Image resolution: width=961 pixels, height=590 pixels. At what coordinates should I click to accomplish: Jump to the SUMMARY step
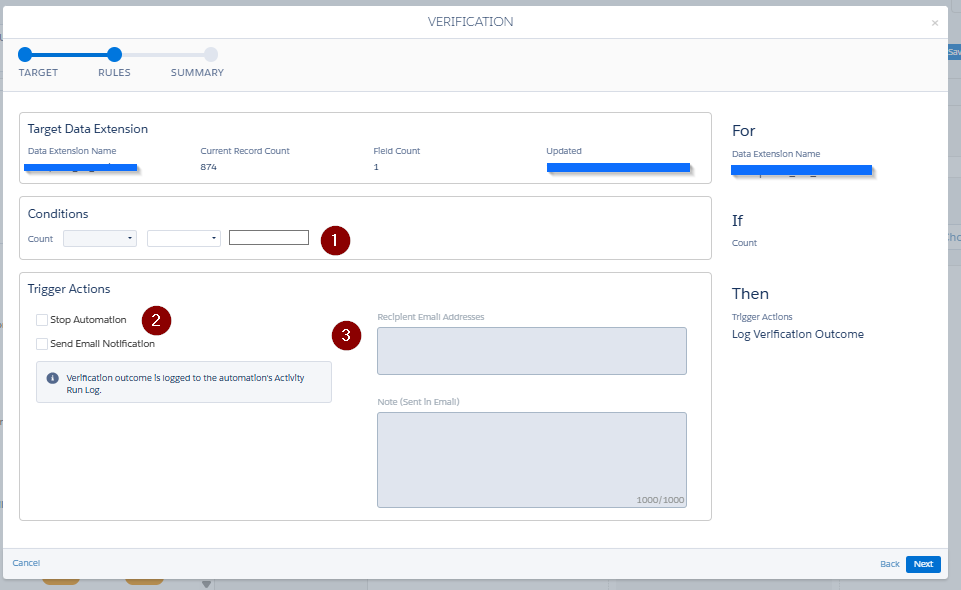tap(211, 55)
